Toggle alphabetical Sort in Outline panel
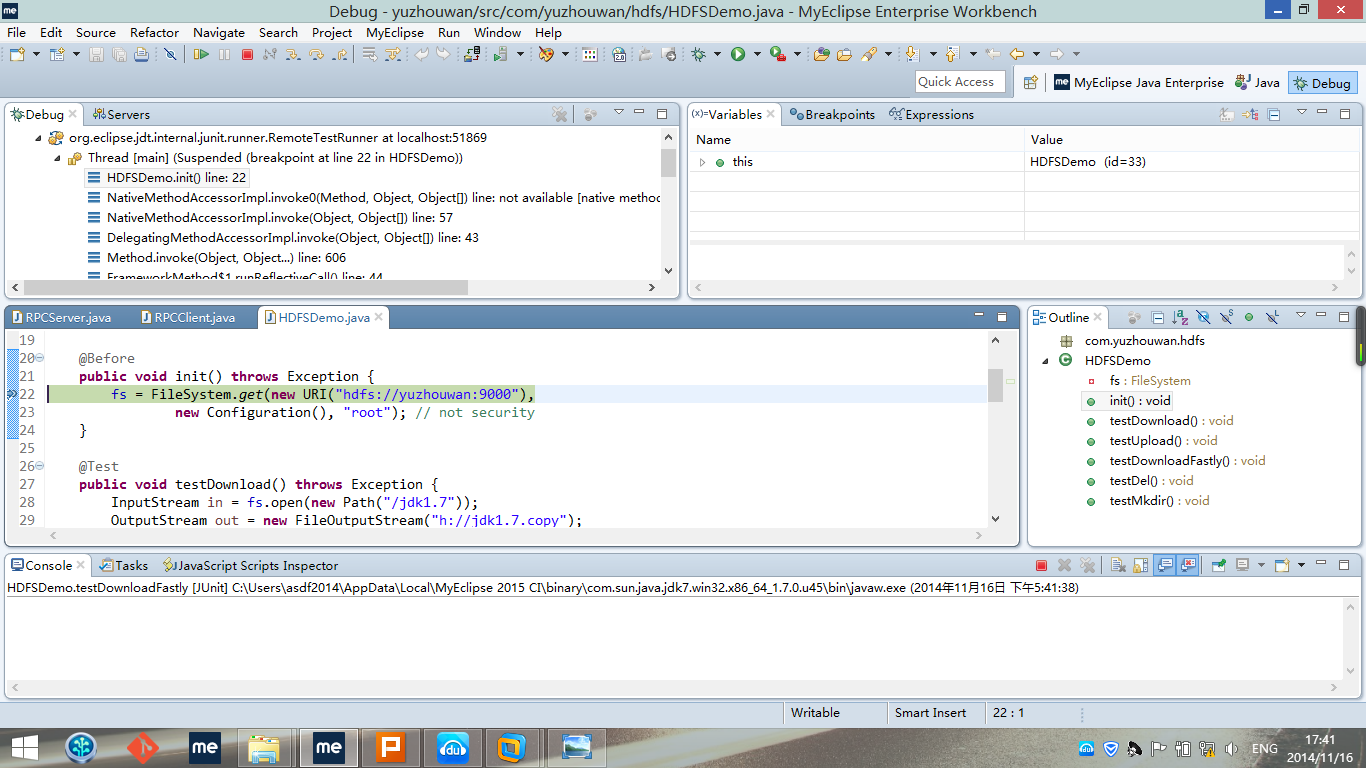The image size is (1366, 768). pyautogui.click(x=1180, y=318)
